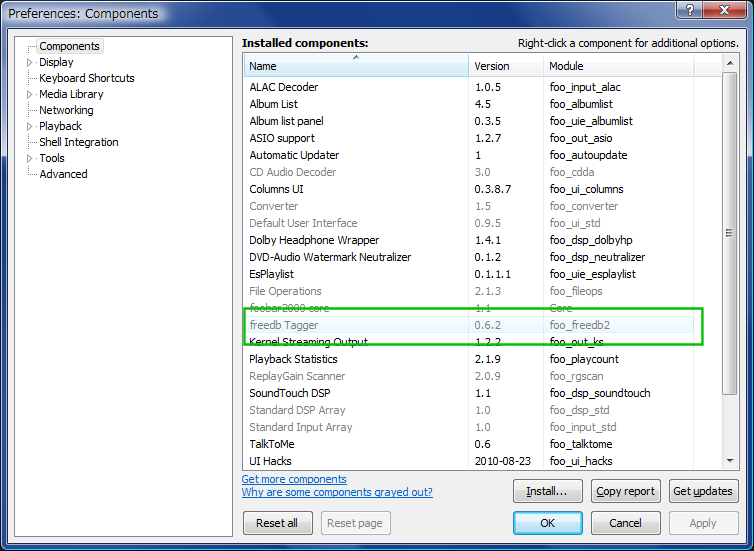Open the Advanced preferences page
The width and height of the screenshot is (754, 551).
click(x=63, y=174)
